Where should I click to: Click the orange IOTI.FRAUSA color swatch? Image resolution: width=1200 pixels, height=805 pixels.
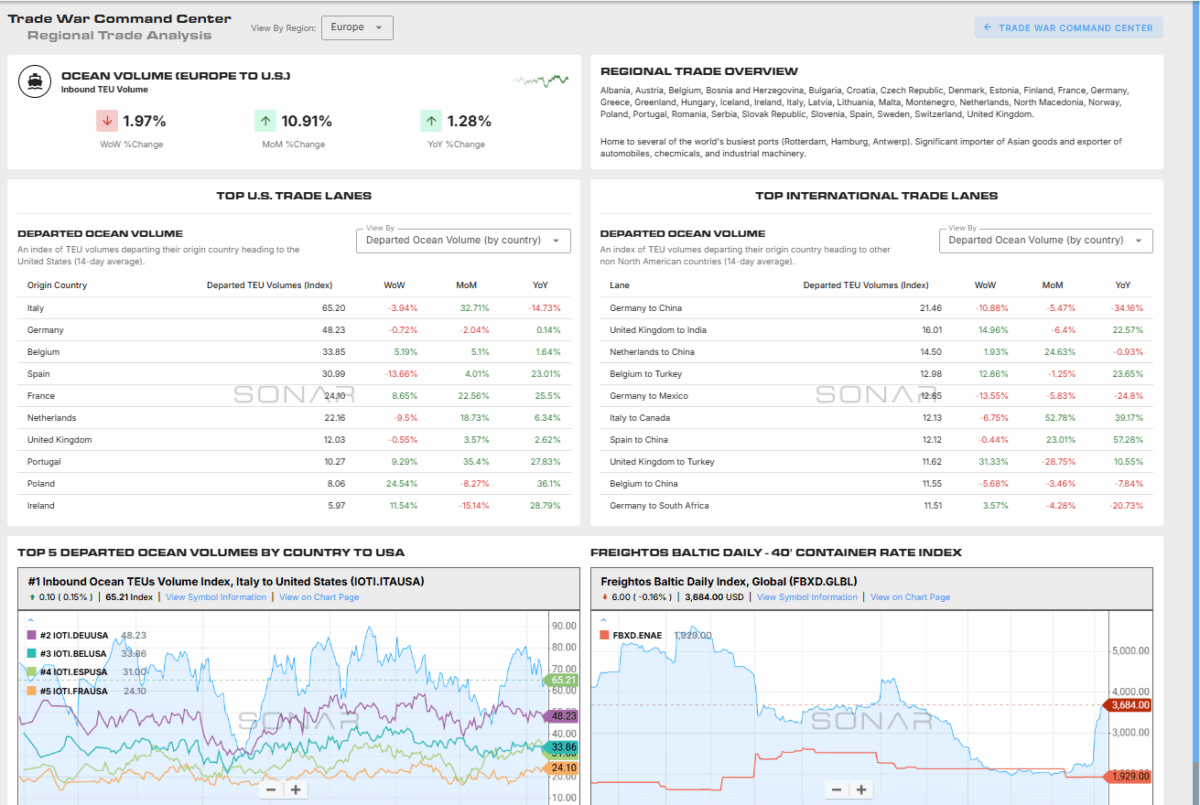pos(31,690)
